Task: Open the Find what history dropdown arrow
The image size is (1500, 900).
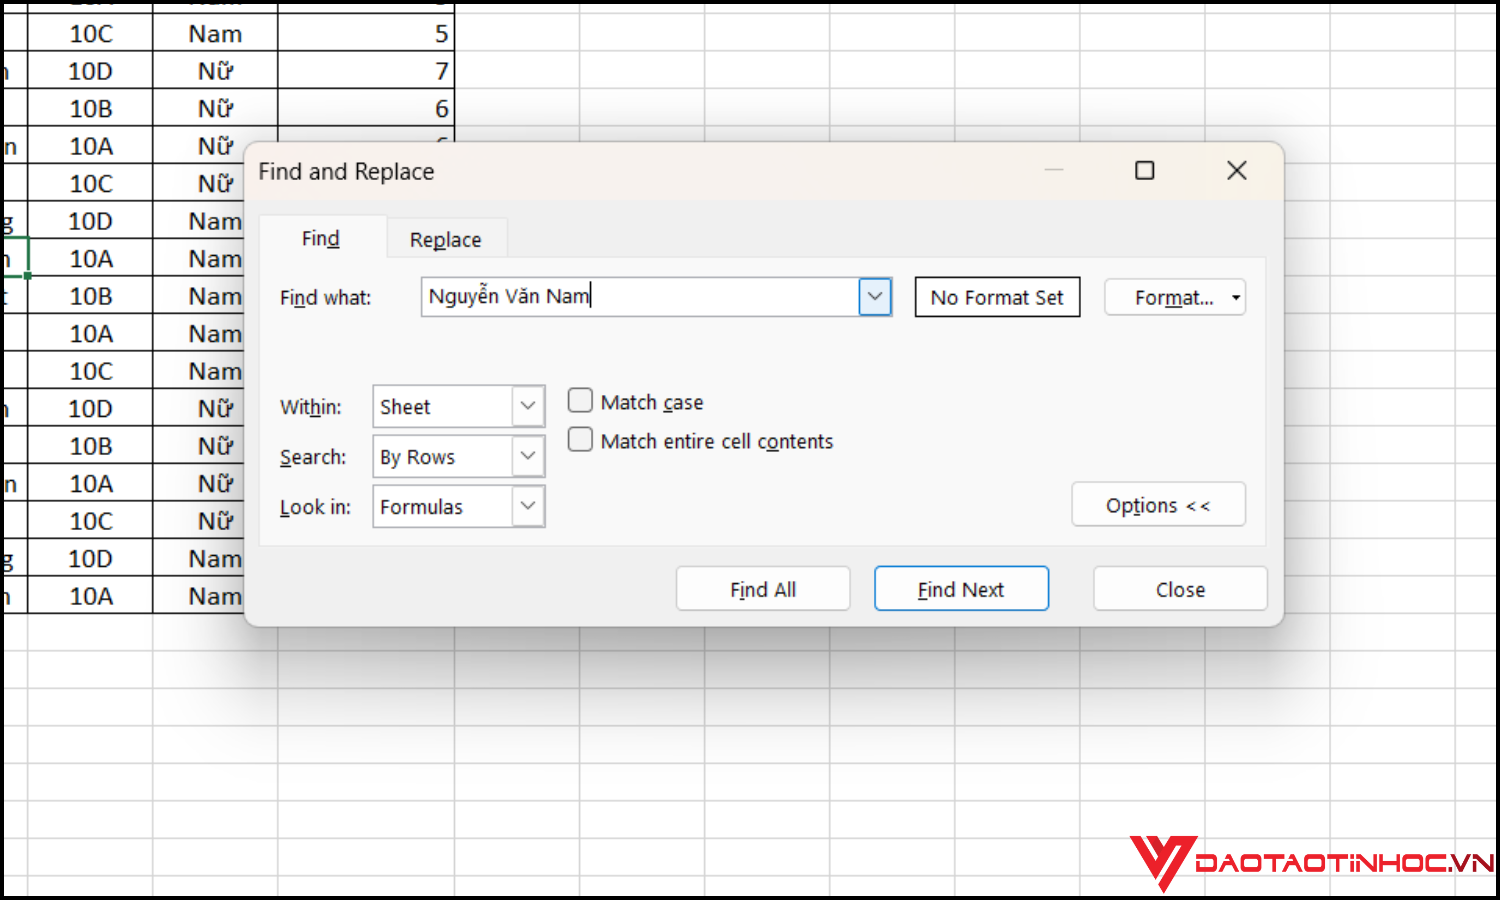Action: [x=875, y=297]
